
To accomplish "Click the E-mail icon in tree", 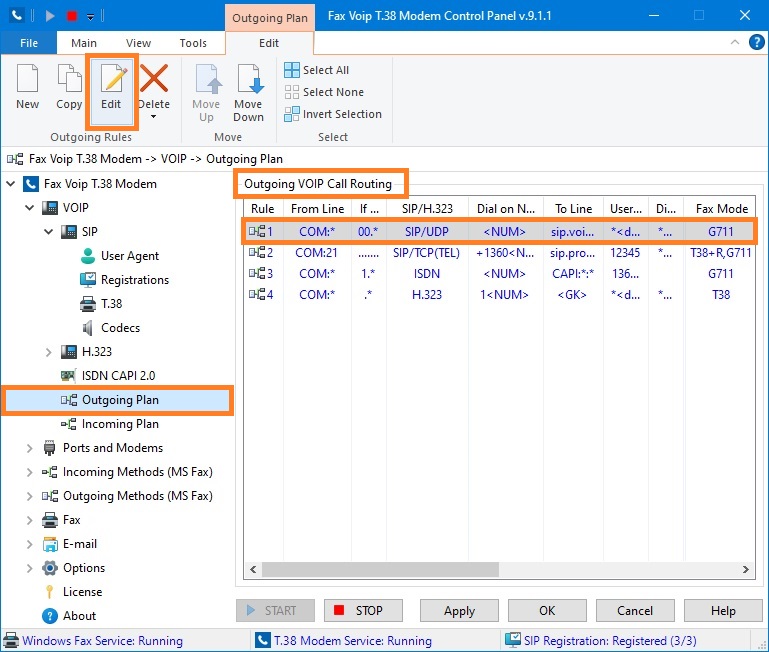I will pos(50,544).
